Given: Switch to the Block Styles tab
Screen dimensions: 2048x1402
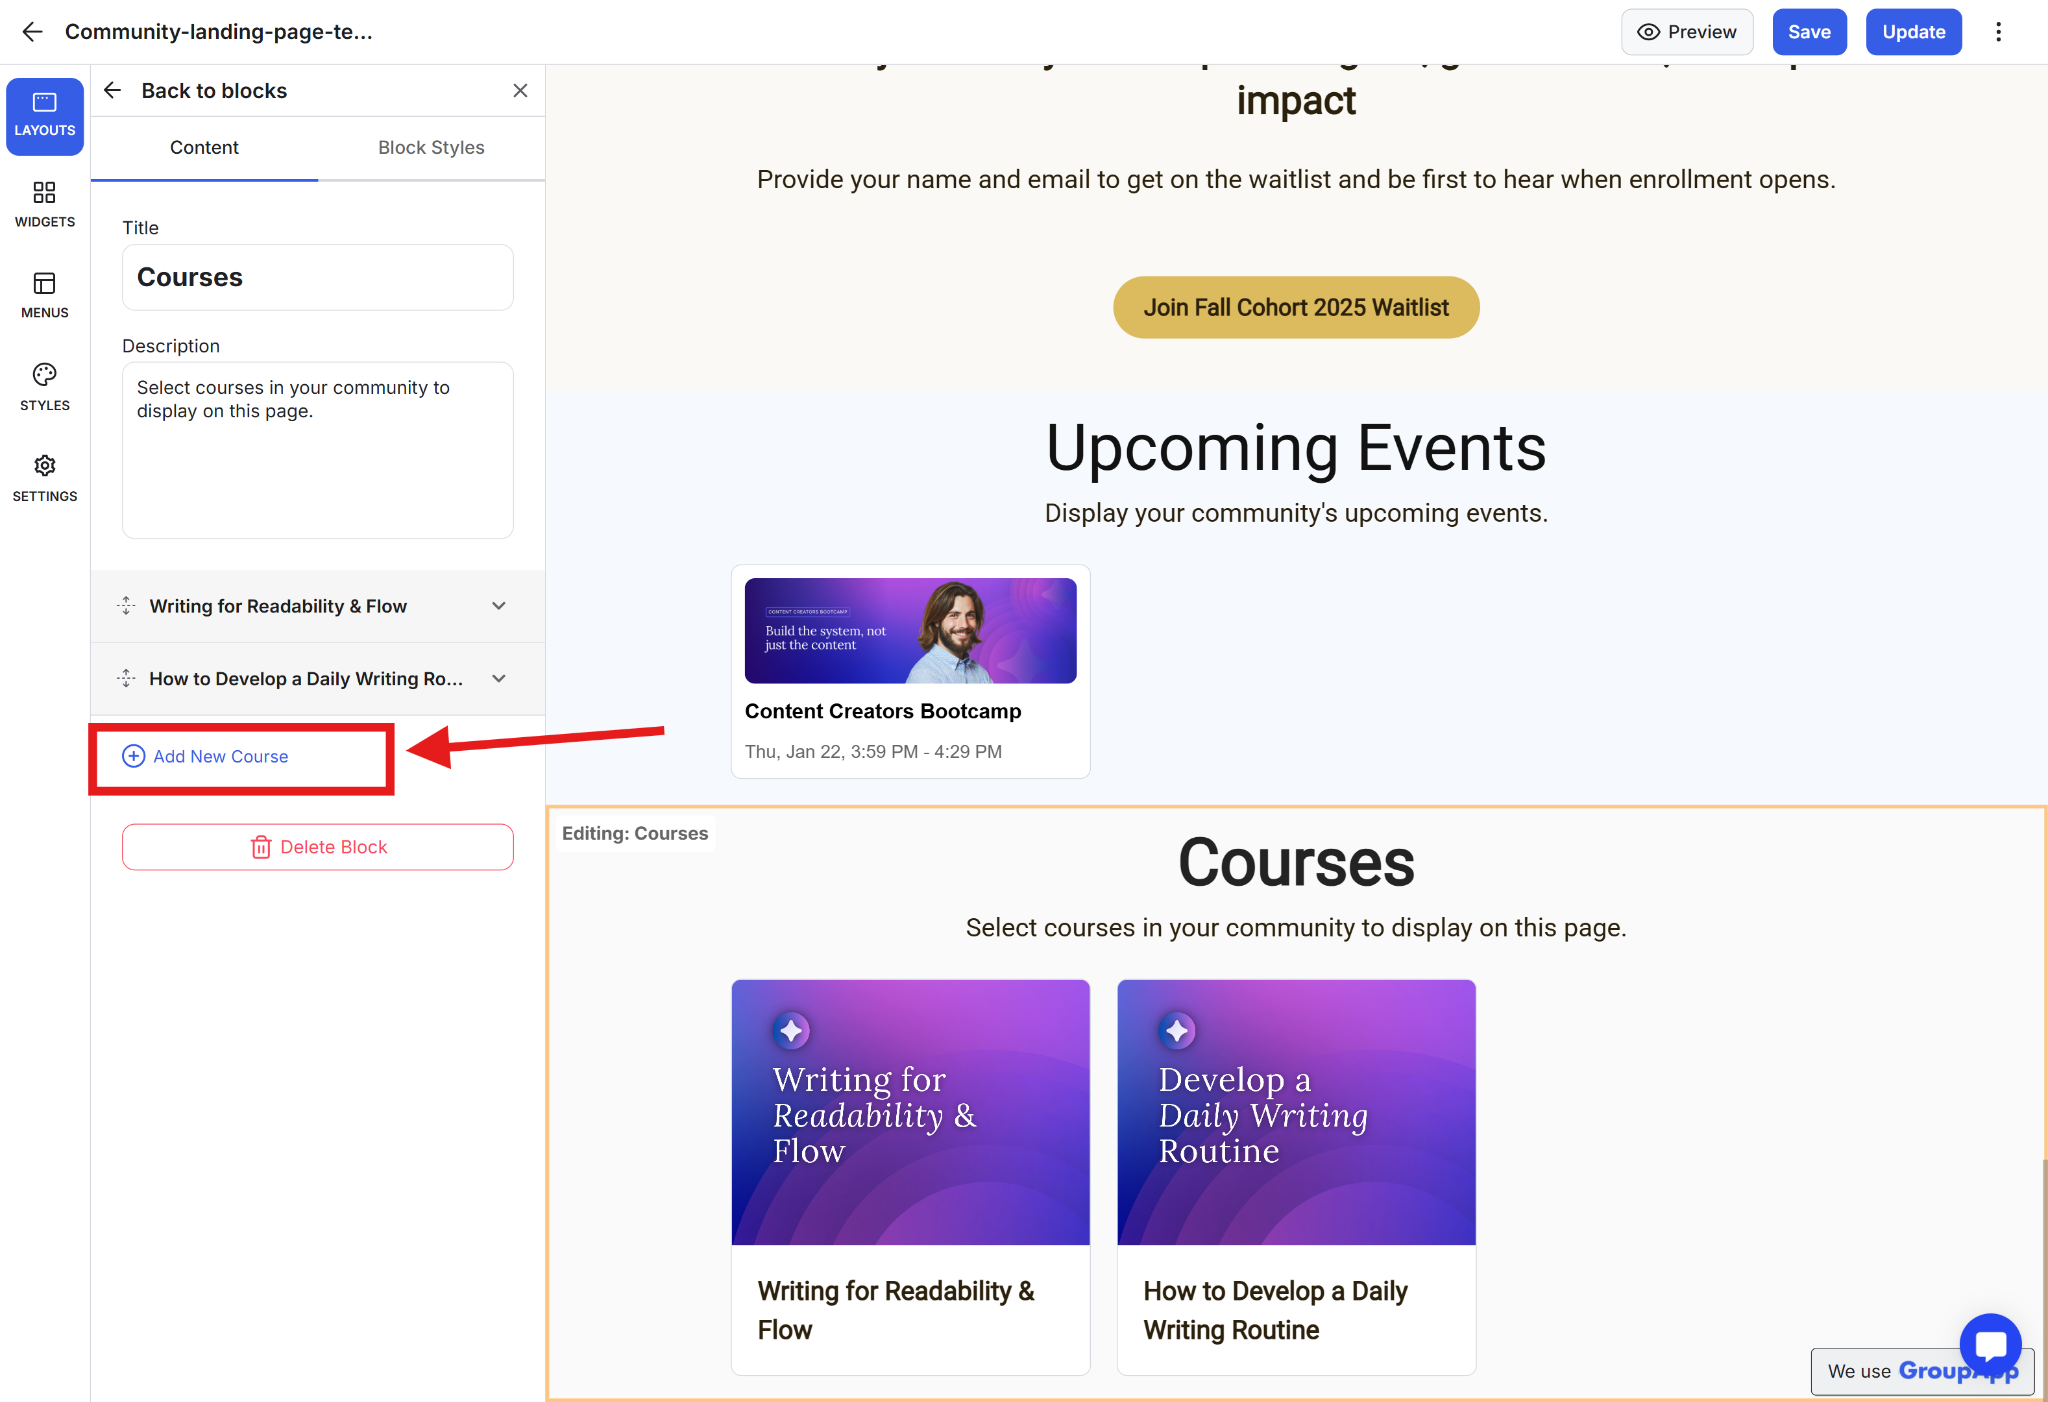Looking at the screenshot, I should [431, 148].
